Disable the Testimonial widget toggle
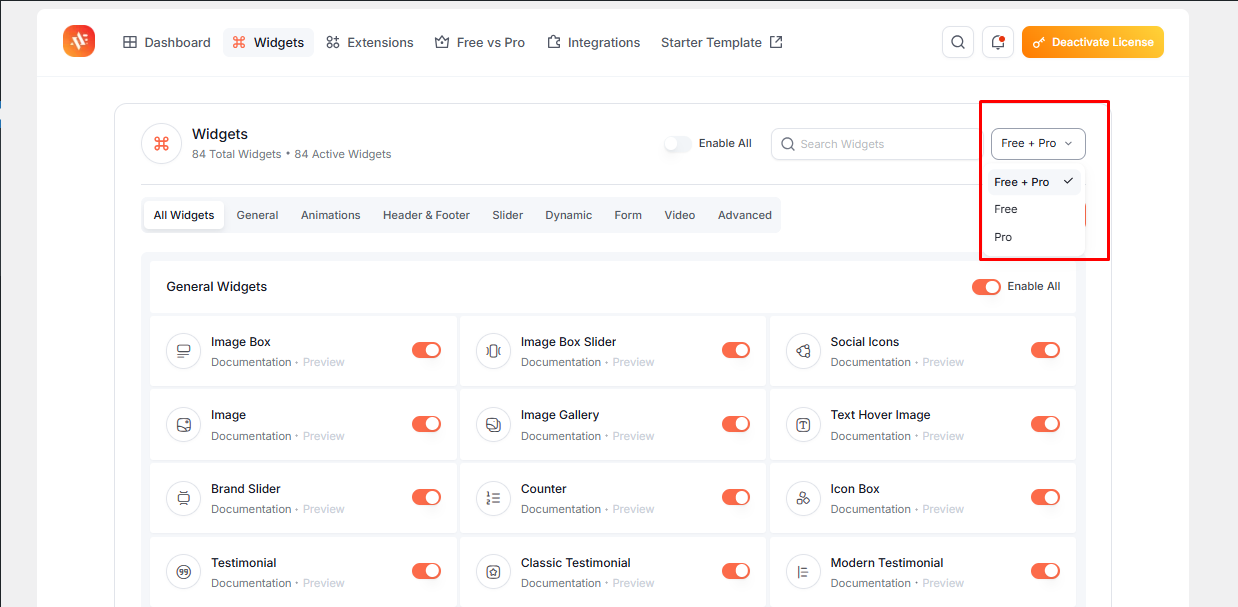 click(x=426, y=571)
